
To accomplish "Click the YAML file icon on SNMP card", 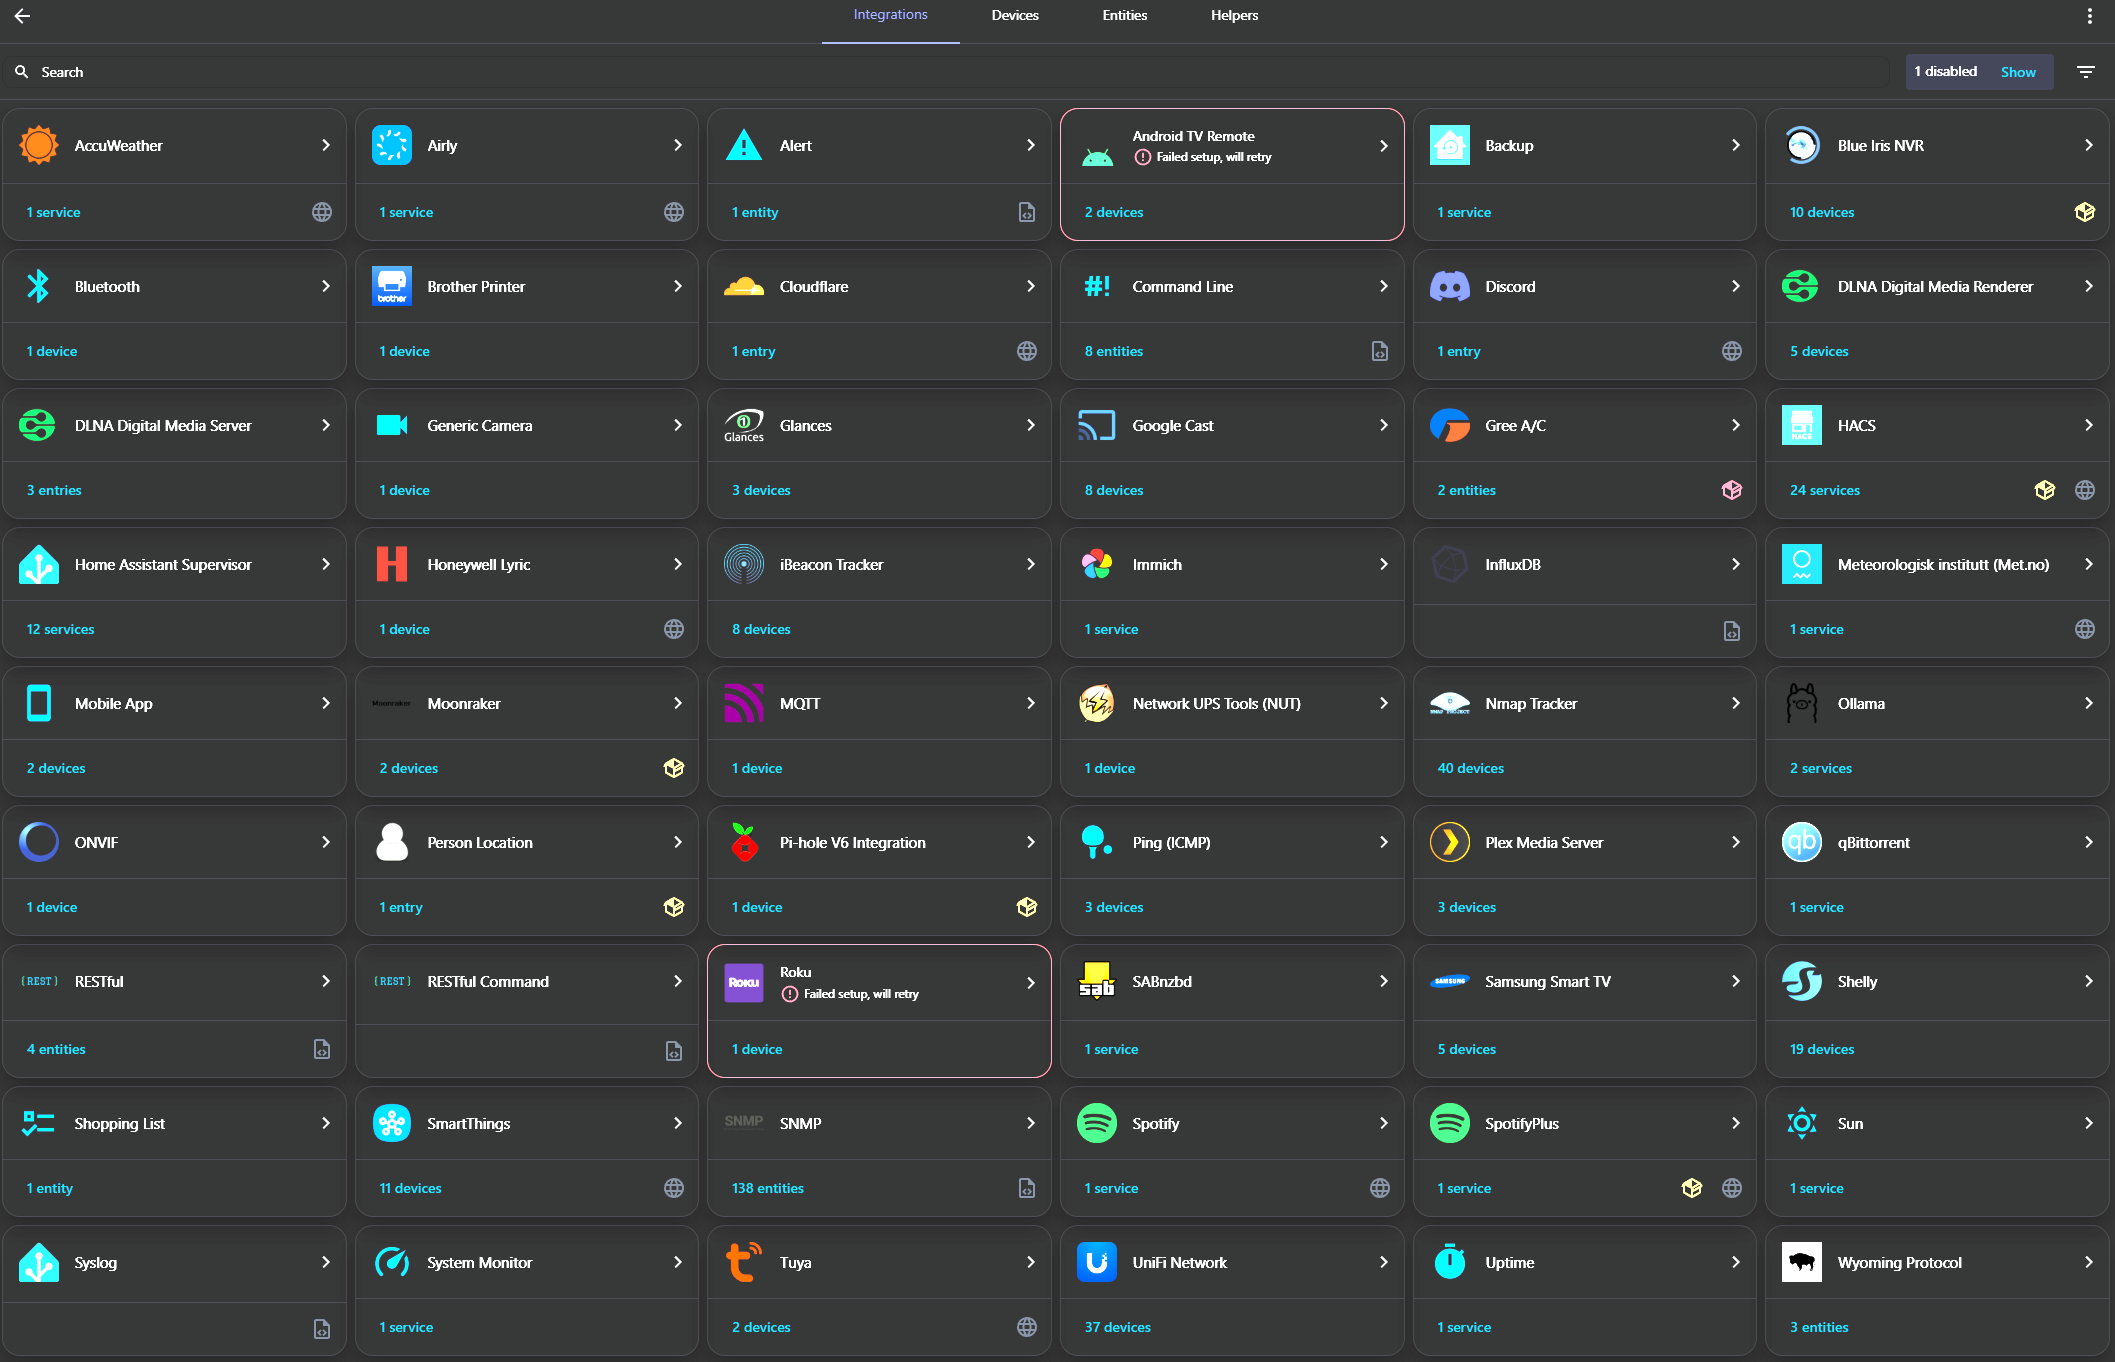I will (1027, 1188).
